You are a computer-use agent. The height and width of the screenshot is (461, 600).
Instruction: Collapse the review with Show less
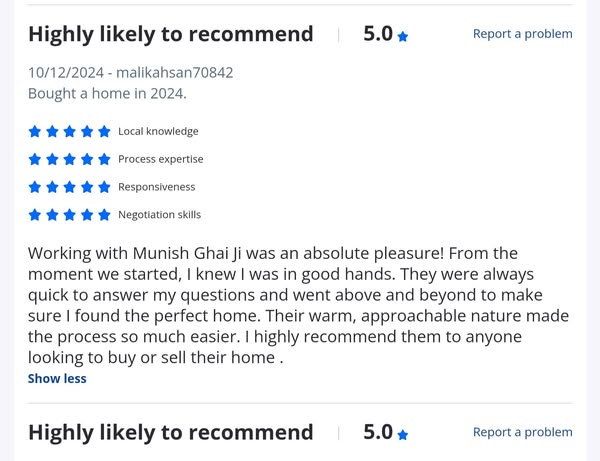pyautogui.click(x=57, y=378)
